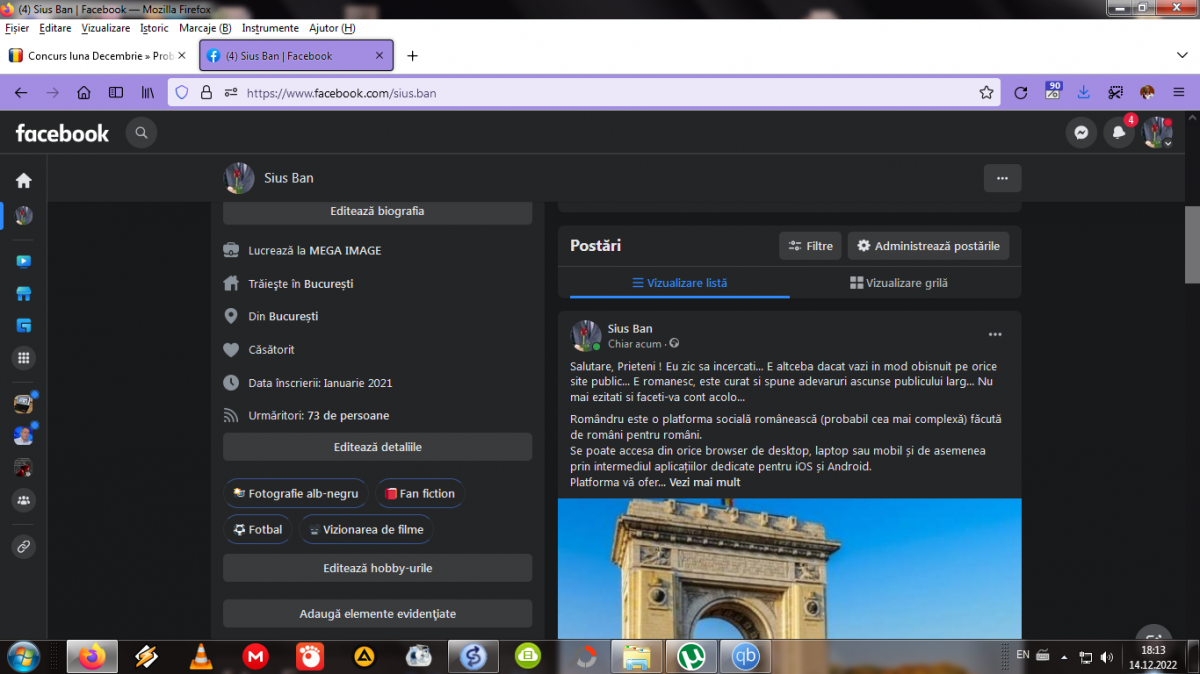
Task: Switch to Vizualizare grilă view
Action: pos(898,283)
